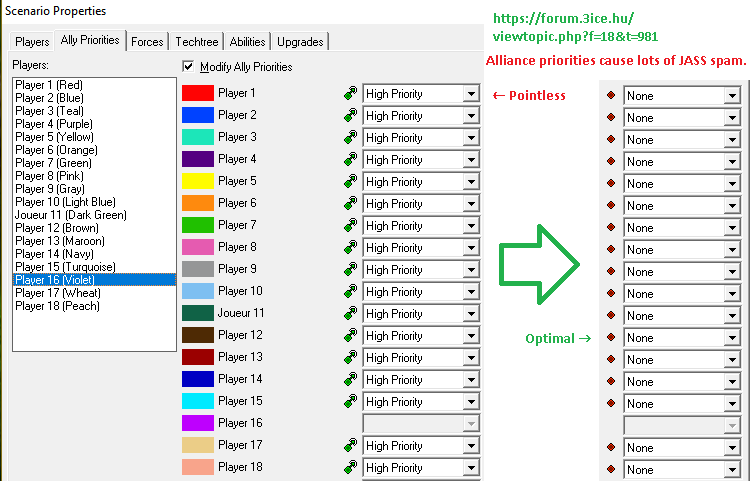Click the red diamond icon in bottom None row
750x481 pixels.
coord(611,470)
